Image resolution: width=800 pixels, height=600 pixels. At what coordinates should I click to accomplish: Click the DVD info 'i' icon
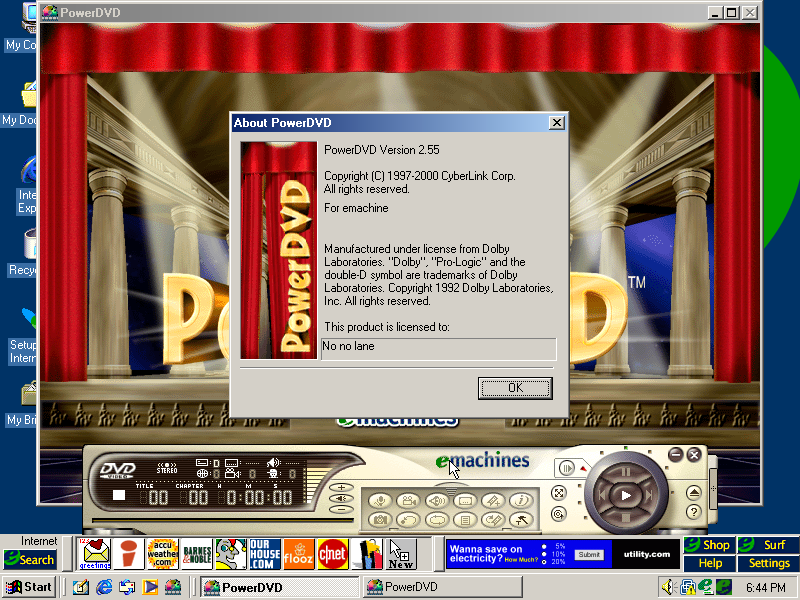pos(519,500)
